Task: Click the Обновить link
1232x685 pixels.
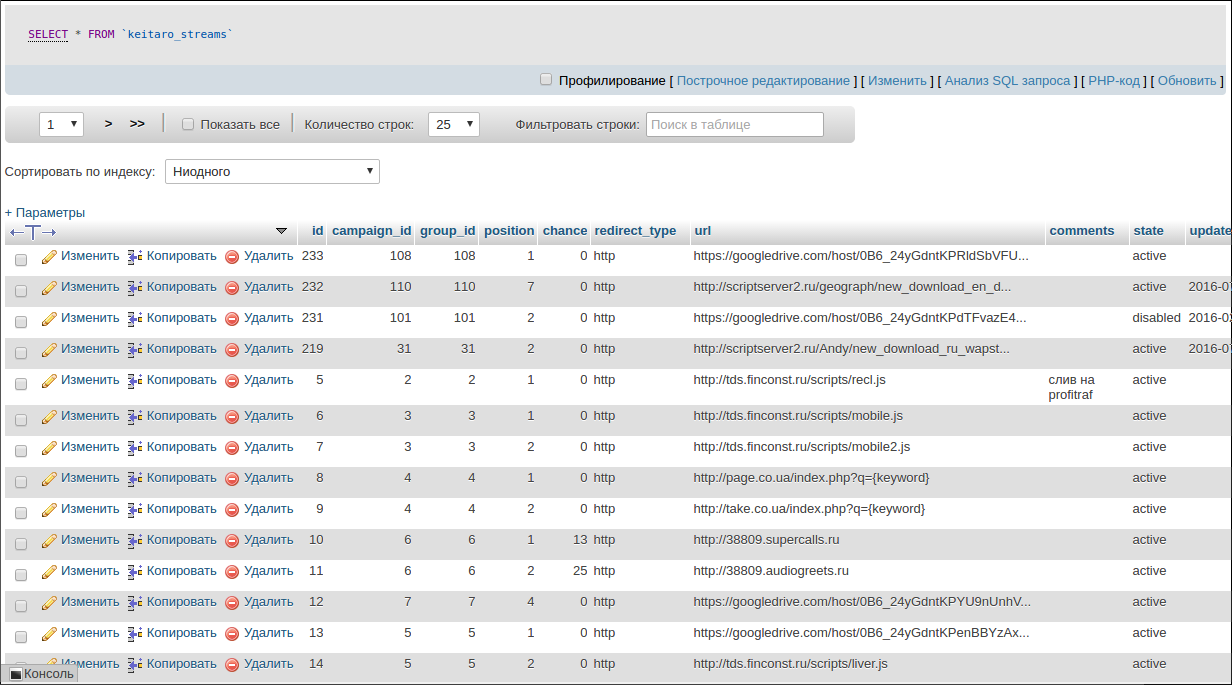Action: point(1187,80)
